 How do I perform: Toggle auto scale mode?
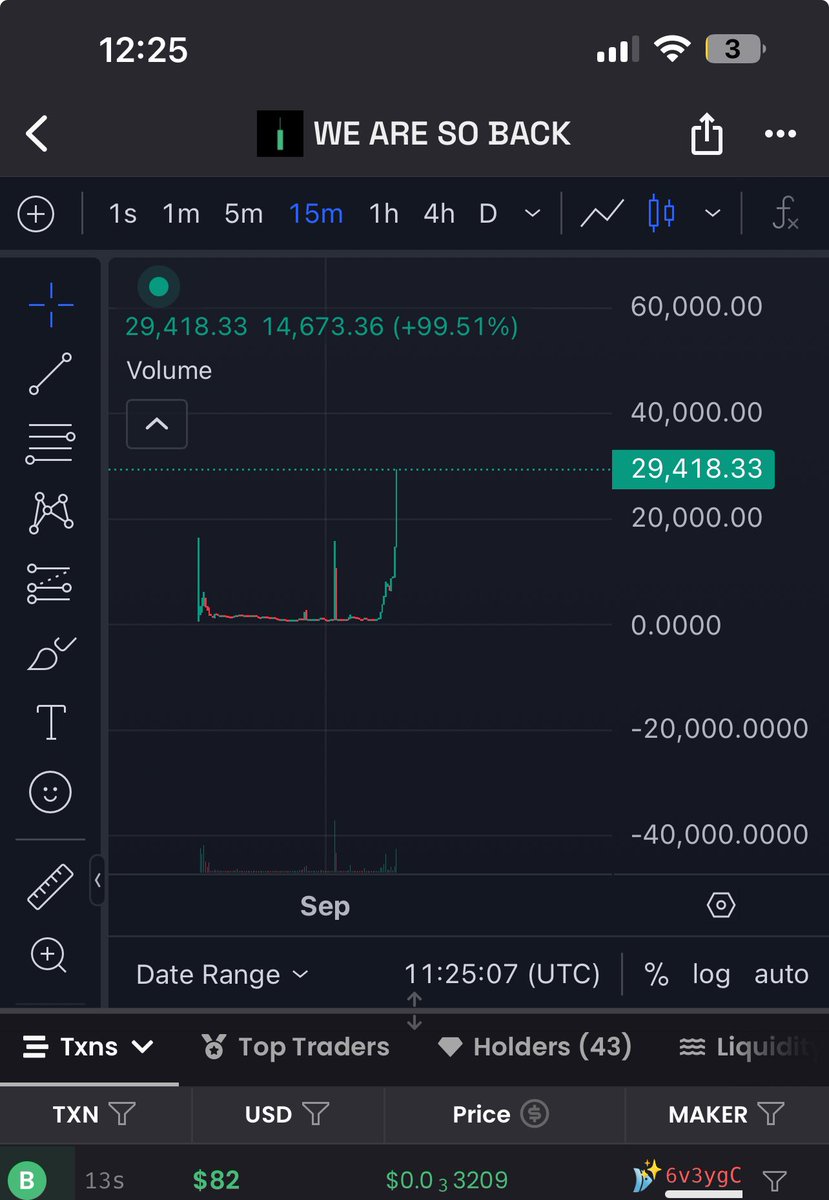(x=781, y=974)
